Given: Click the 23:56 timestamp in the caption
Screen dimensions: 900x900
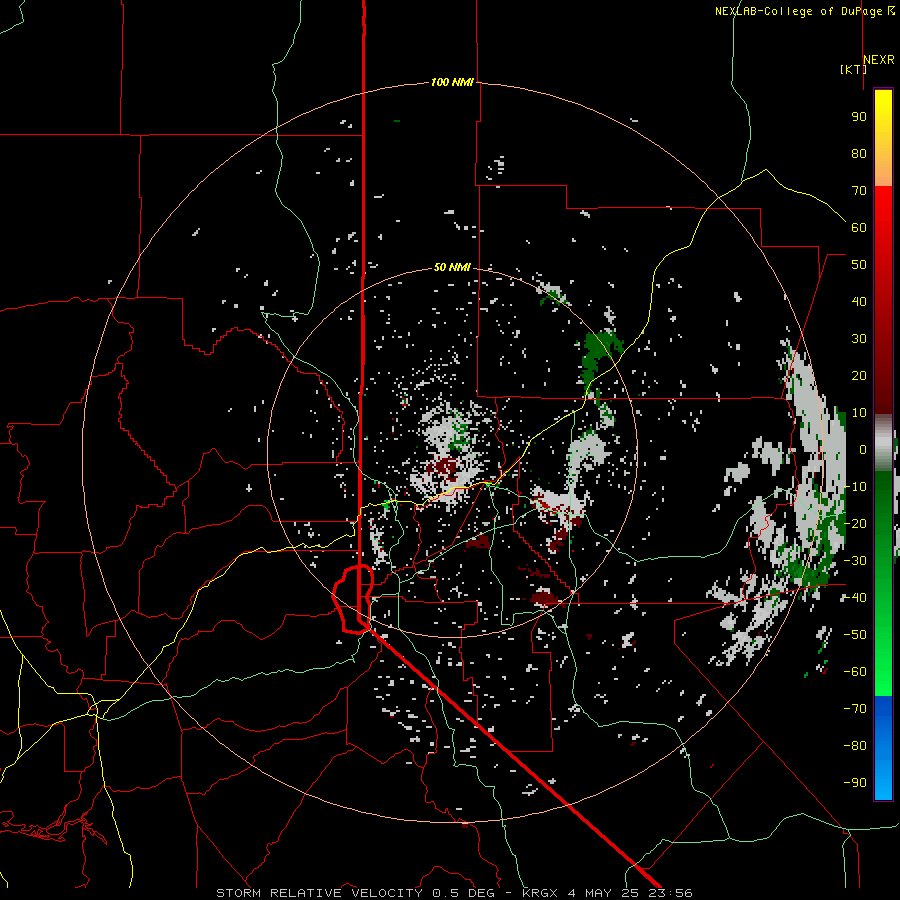Looking at the screenshot, I should [x=670, y=893].
